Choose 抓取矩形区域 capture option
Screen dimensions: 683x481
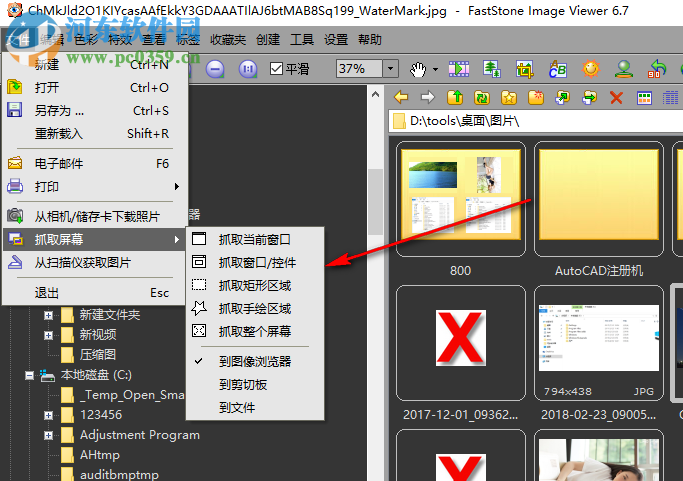point(255,285)
